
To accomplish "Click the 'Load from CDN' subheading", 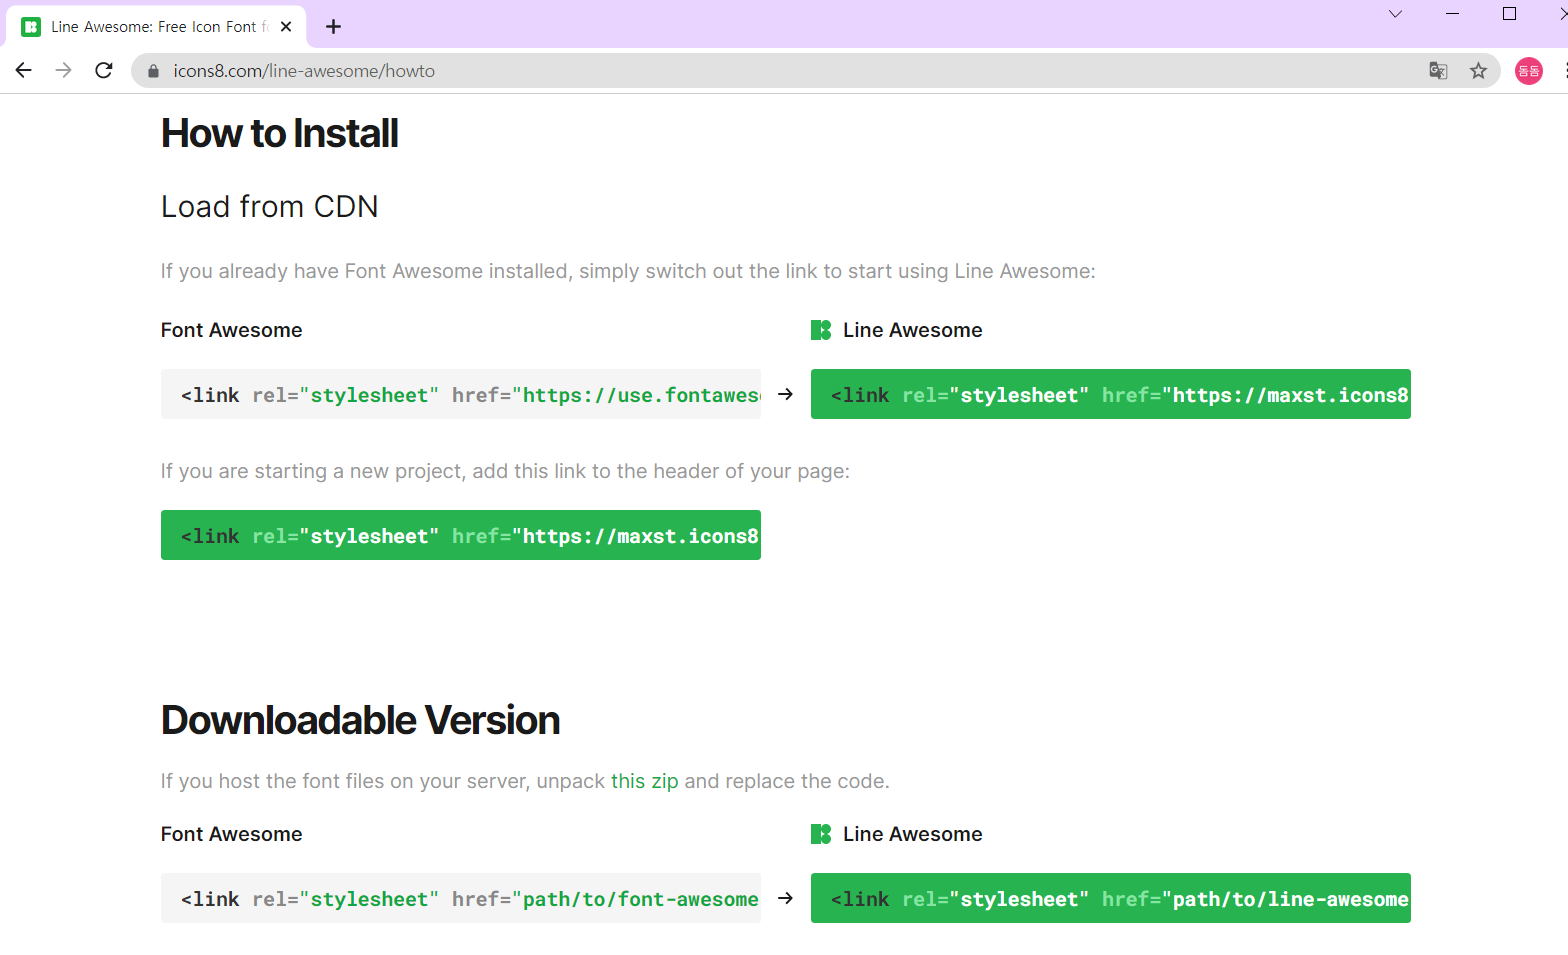I will [270, 206].
